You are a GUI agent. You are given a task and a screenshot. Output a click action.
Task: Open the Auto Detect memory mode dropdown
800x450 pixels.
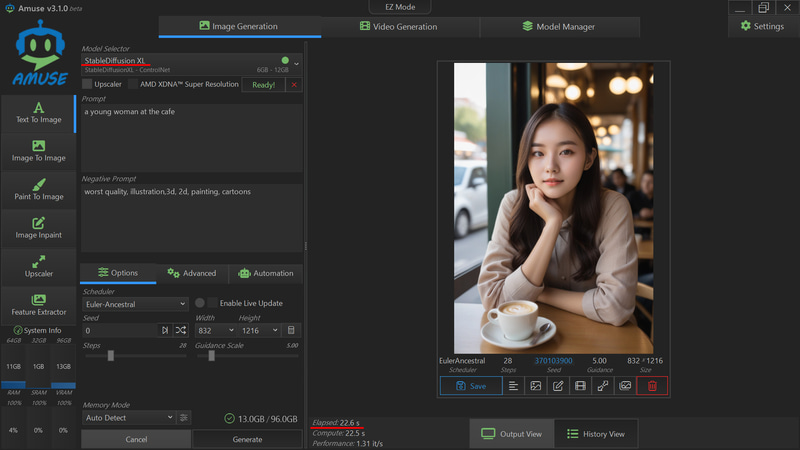tap(129, 418)
